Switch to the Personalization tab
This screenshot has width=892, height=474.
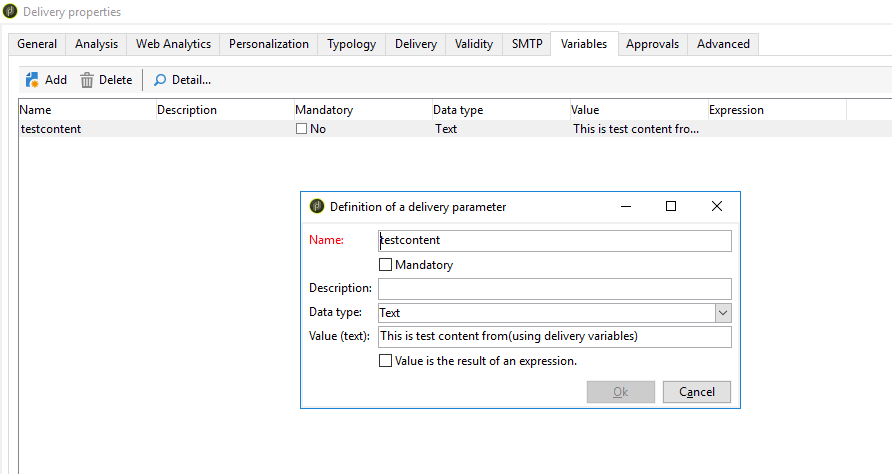270,44
